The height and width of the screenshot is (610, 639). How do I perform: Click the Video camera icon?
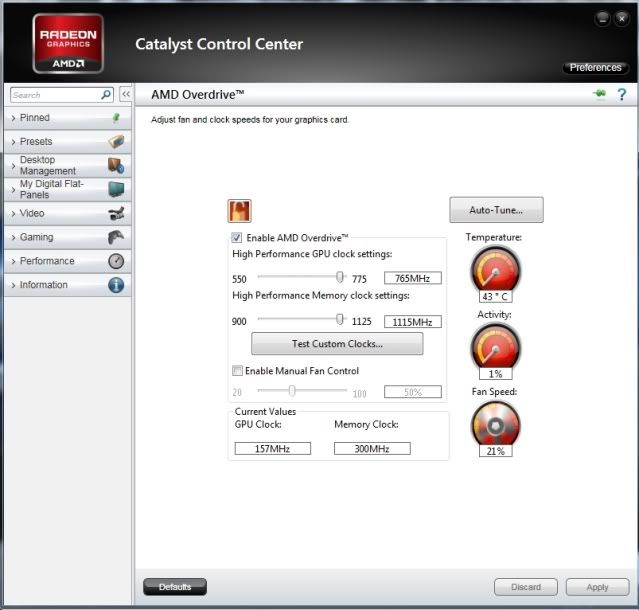coord(116,213)
